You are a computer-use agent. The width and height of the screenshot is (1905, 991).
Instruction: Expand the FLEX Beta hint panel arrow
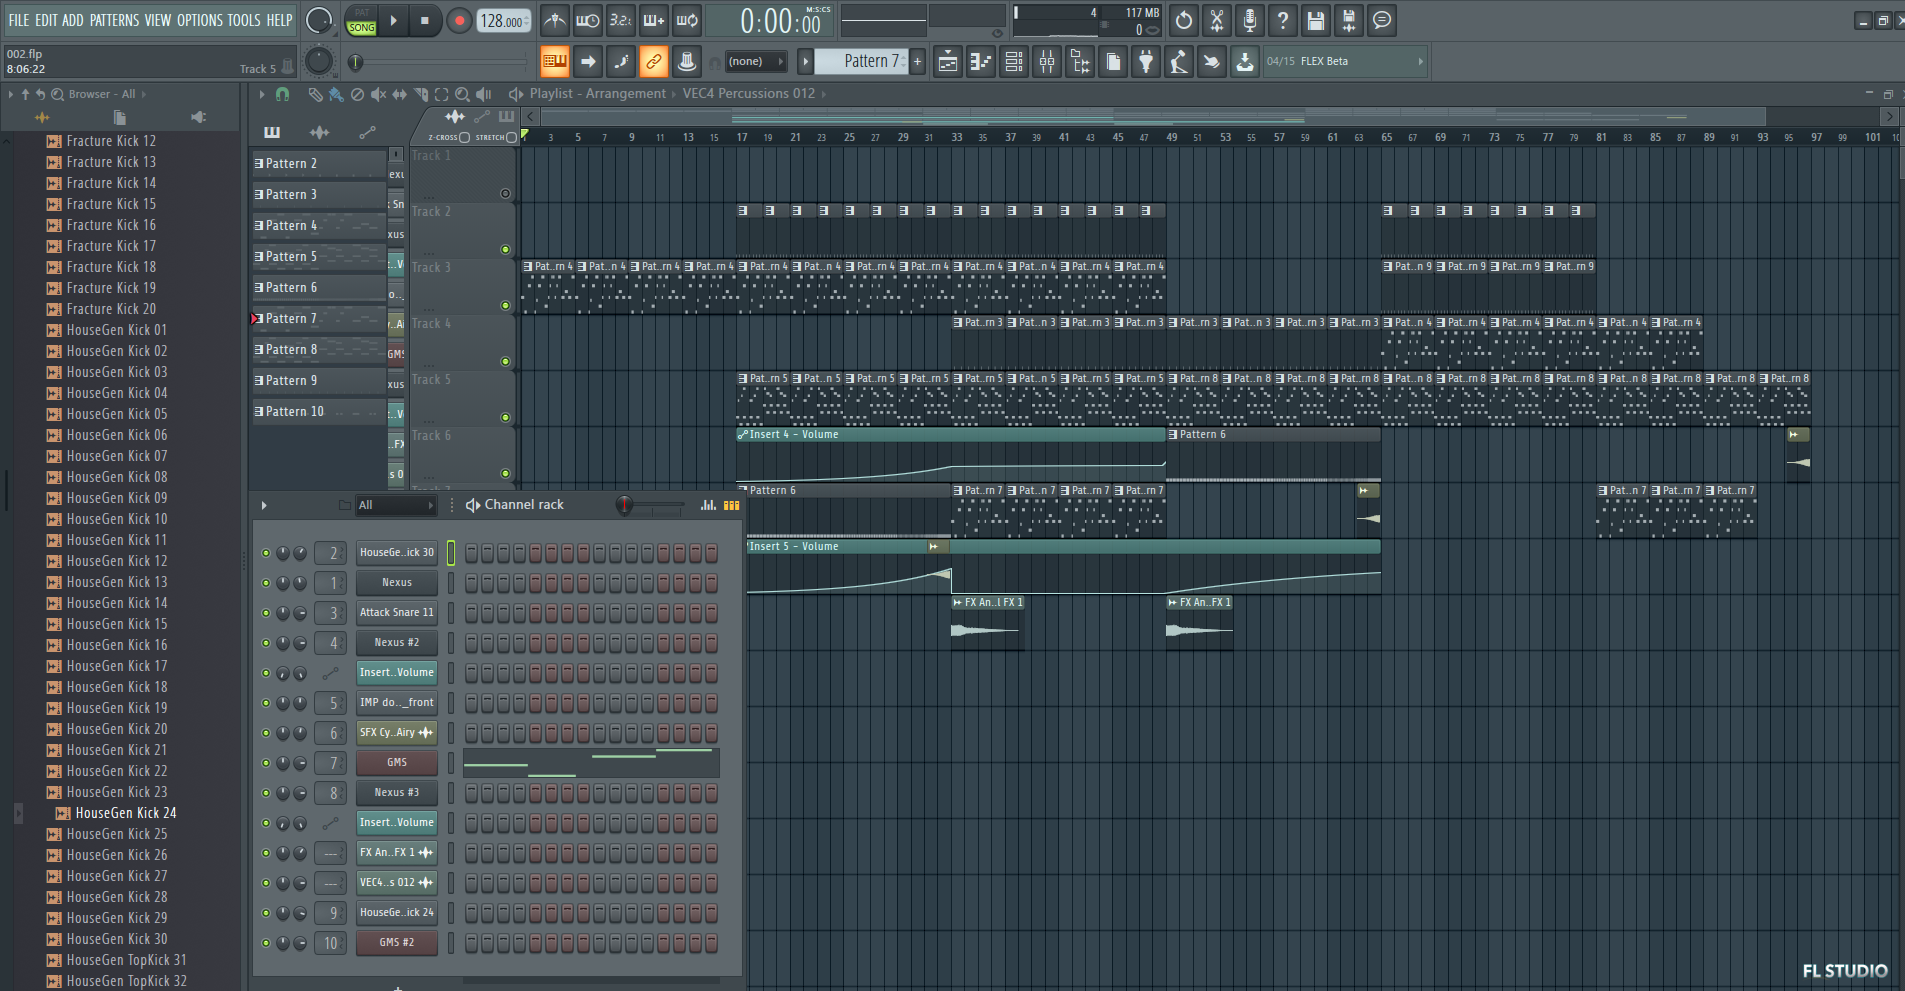pyautogui.click(x=1420, y=62)
